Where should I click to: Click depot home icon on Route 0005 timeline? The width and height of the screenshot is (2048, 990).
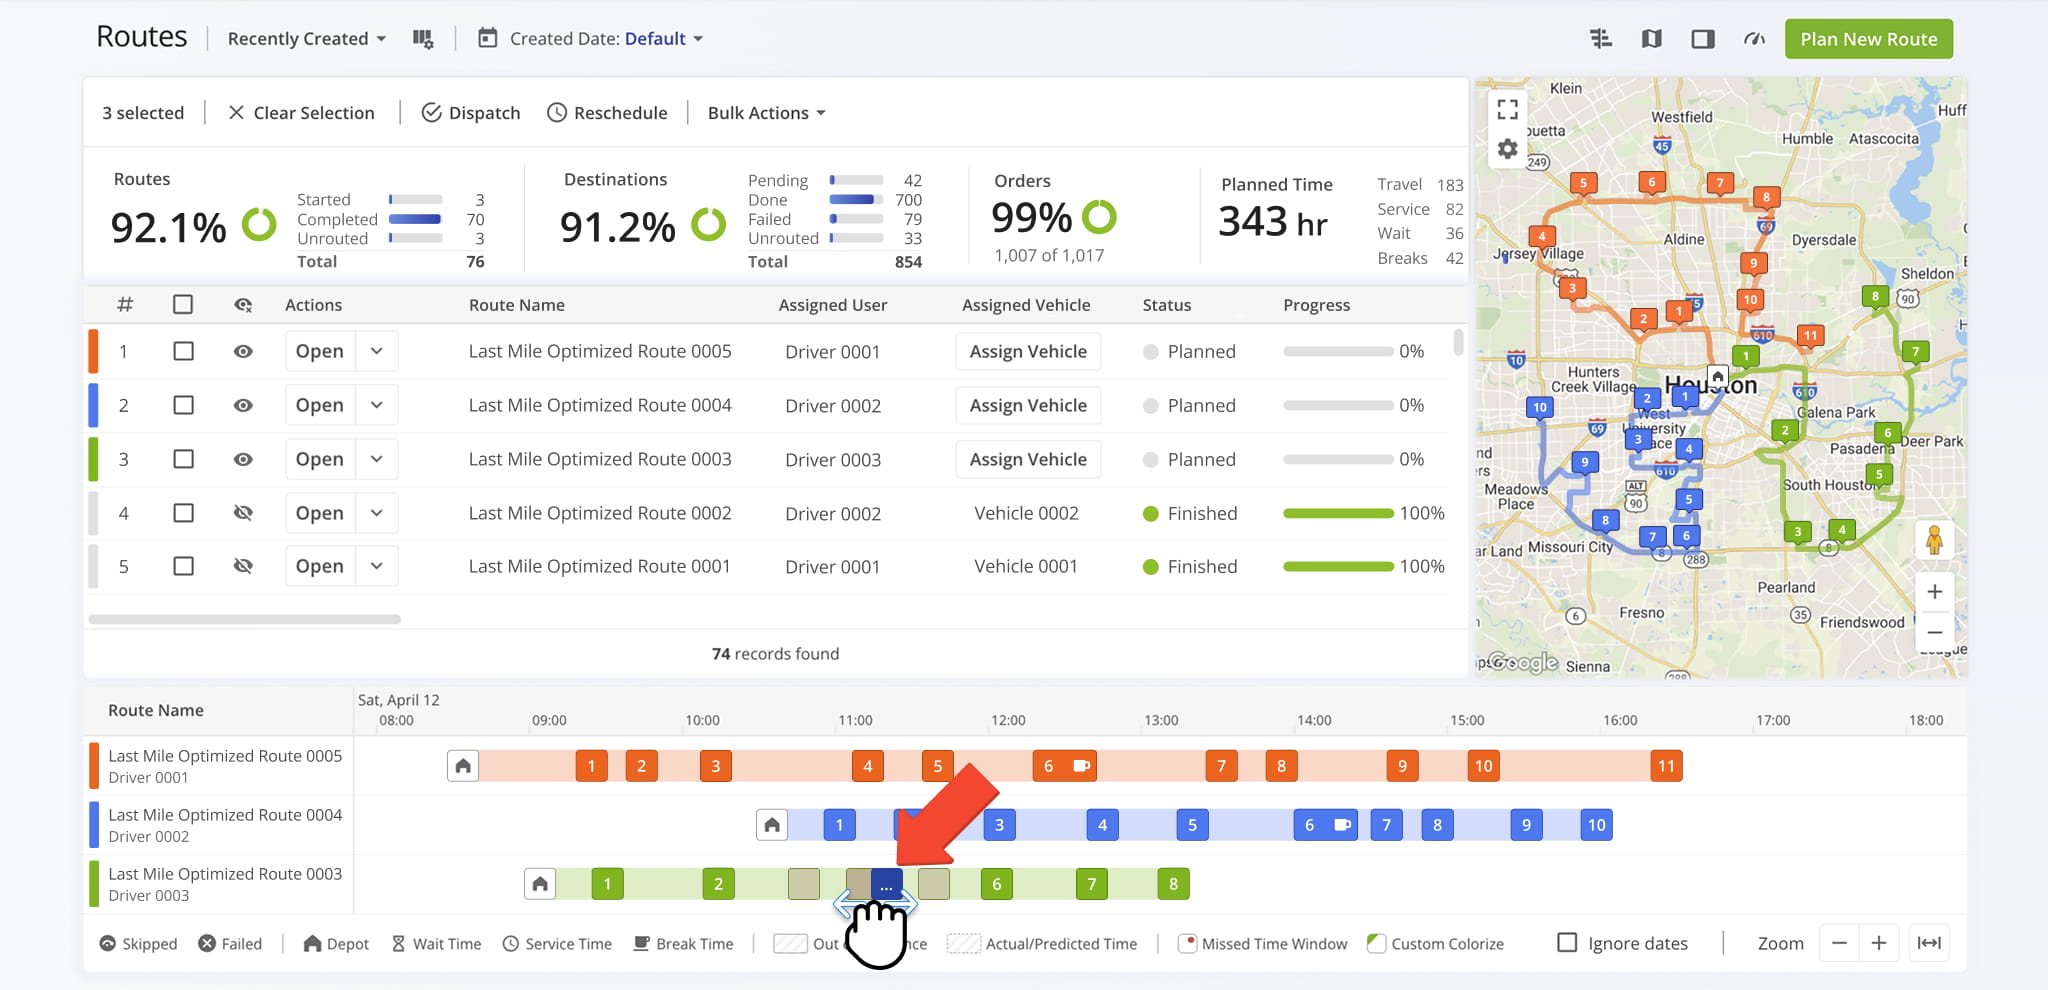[463, 766]
